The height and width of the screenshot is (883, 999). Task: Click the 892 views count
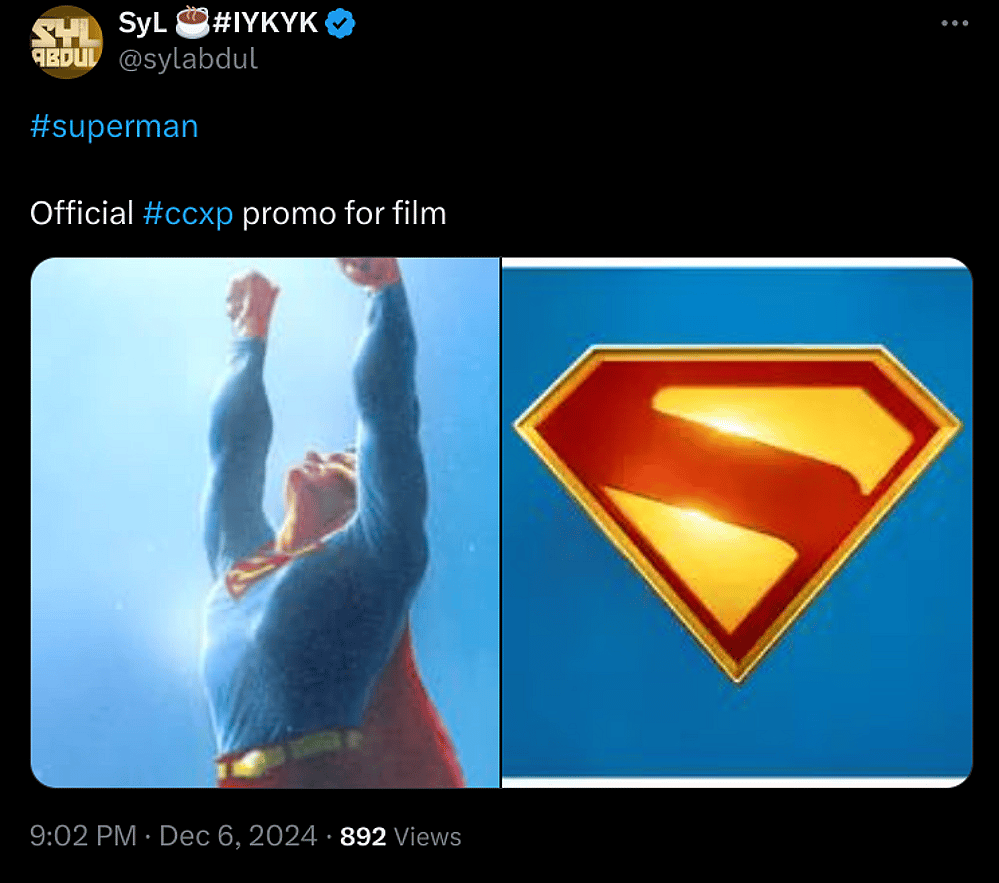point(360,837)
